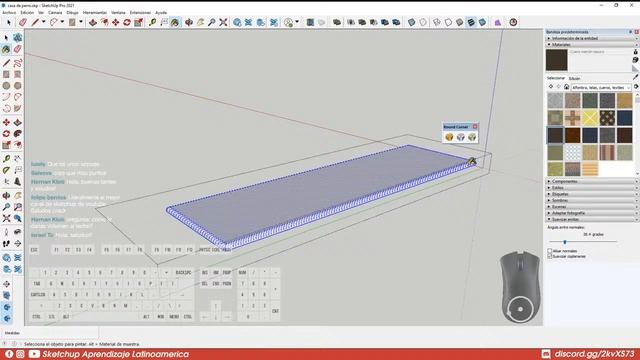Choose the orange striped material swatch
The width and height of the screenshot is (640, 360).
tap(590, 169)
